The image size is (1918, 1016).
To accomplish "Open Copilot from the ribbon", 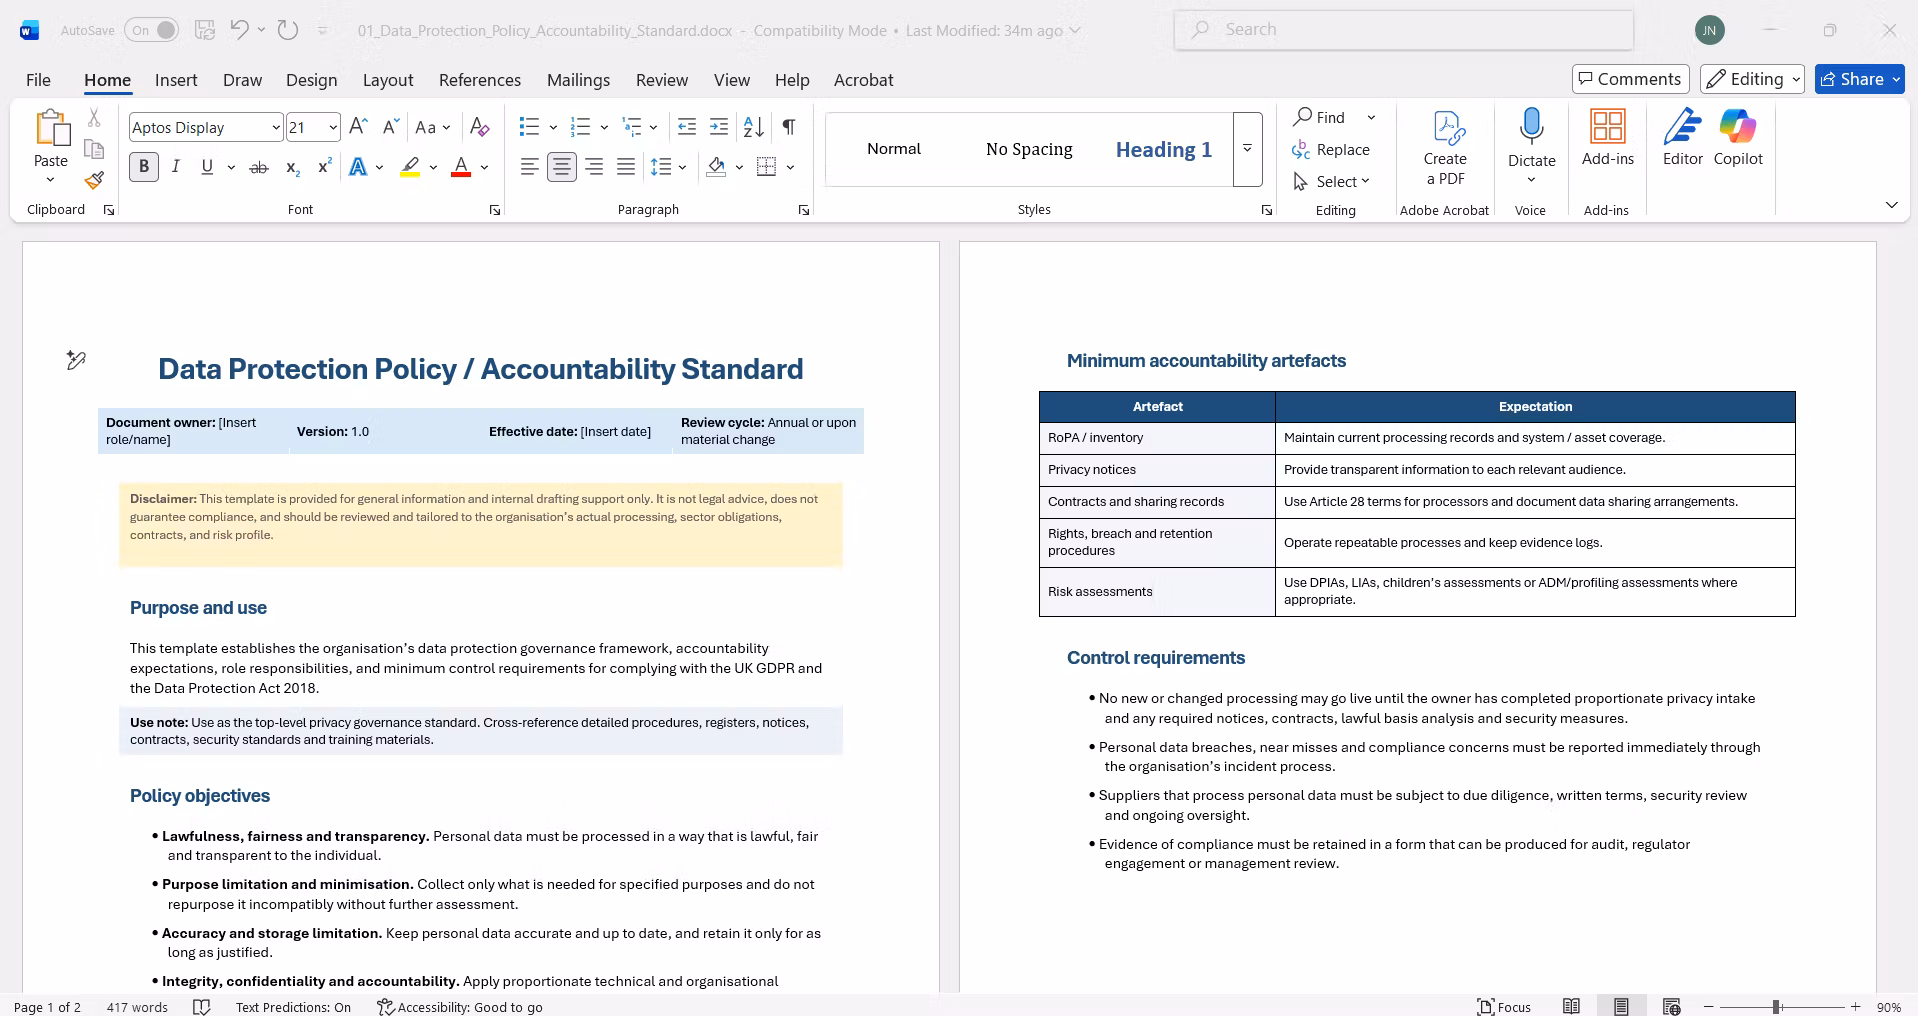I will pyautogui.click(x=1738, y=138).
